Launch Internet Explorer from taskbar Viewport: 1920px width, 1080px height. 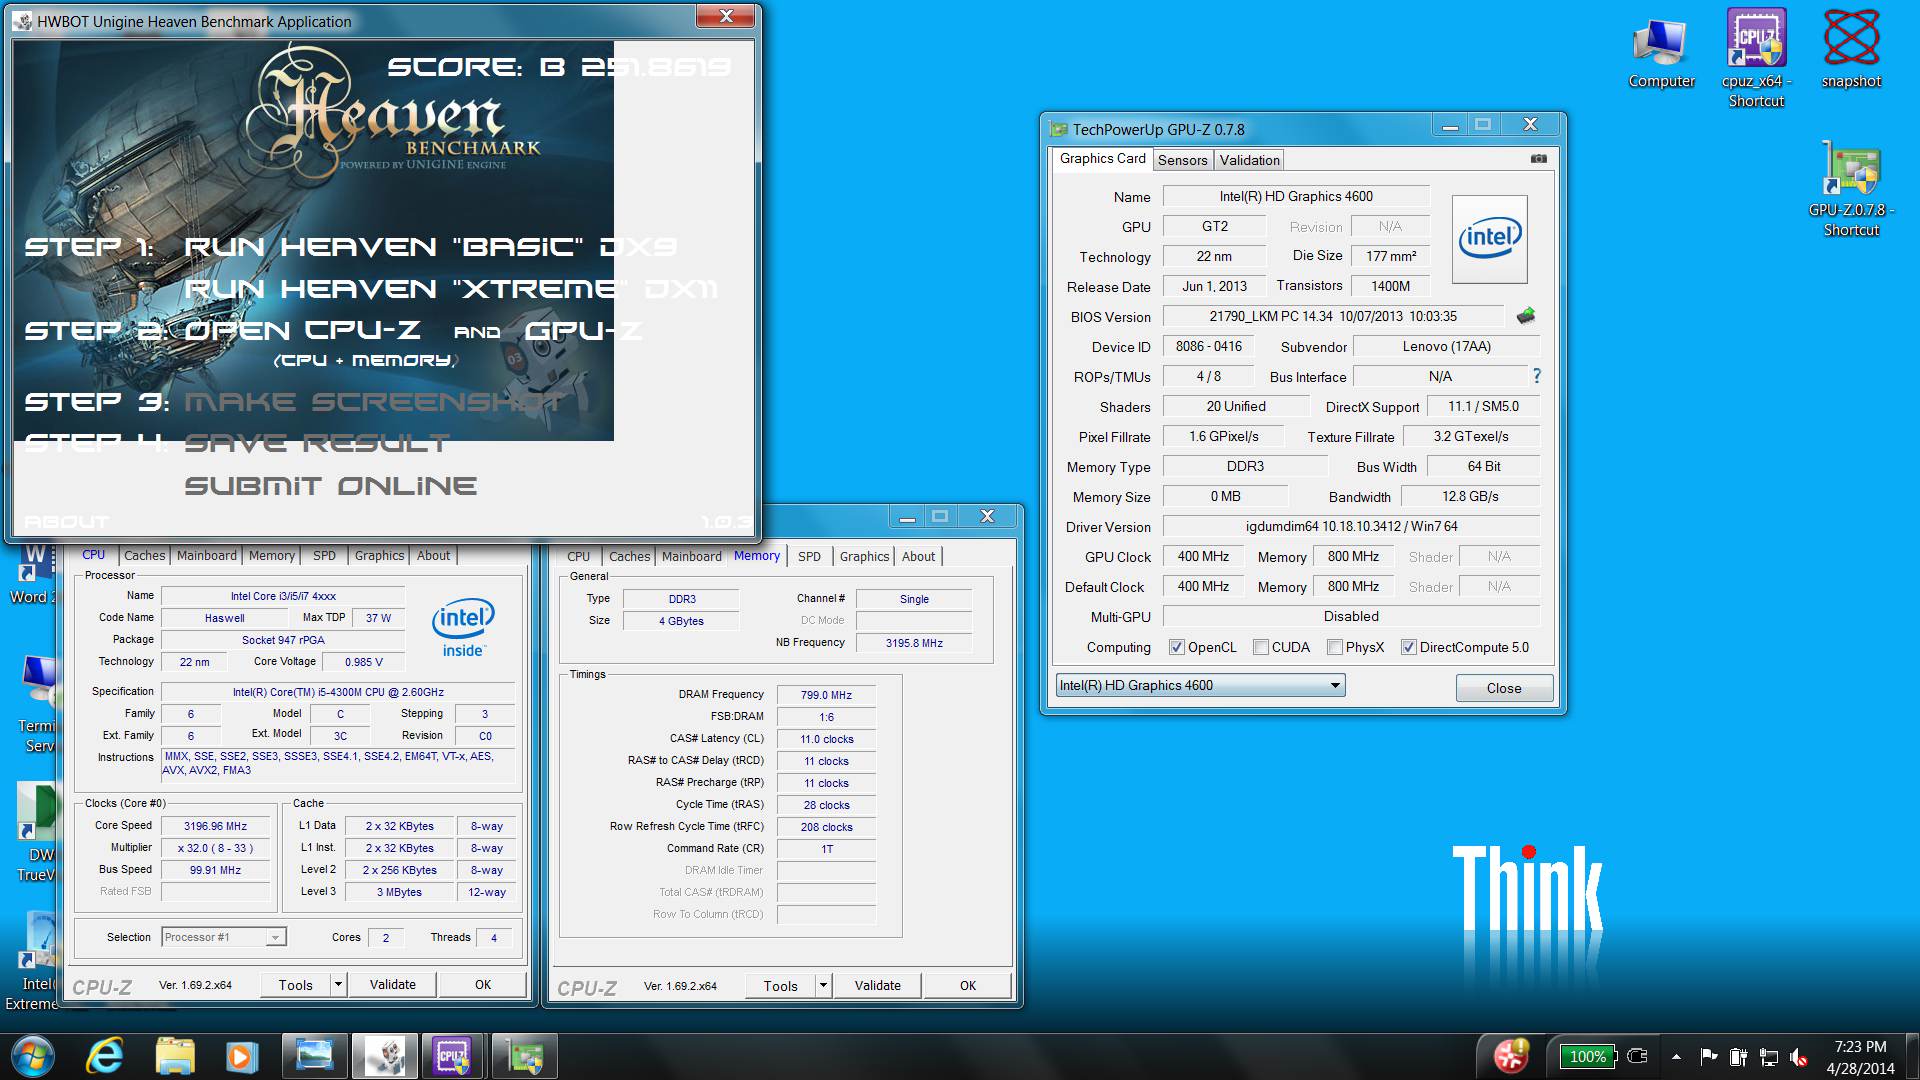[104, 1056]
